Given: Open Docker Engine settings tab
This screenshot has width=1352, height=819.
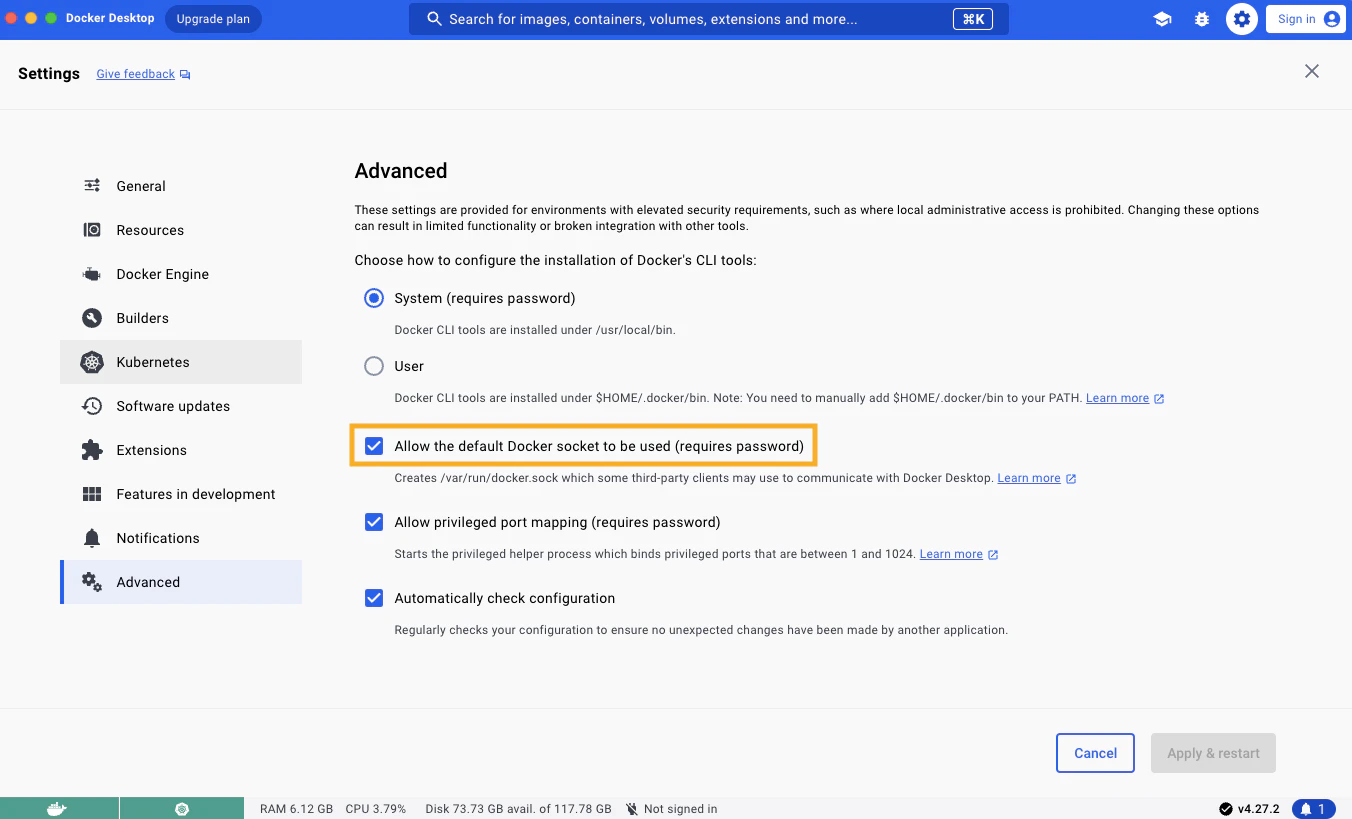Looking at the screenshot, I should pyautogui.click(x=181, y=274).
